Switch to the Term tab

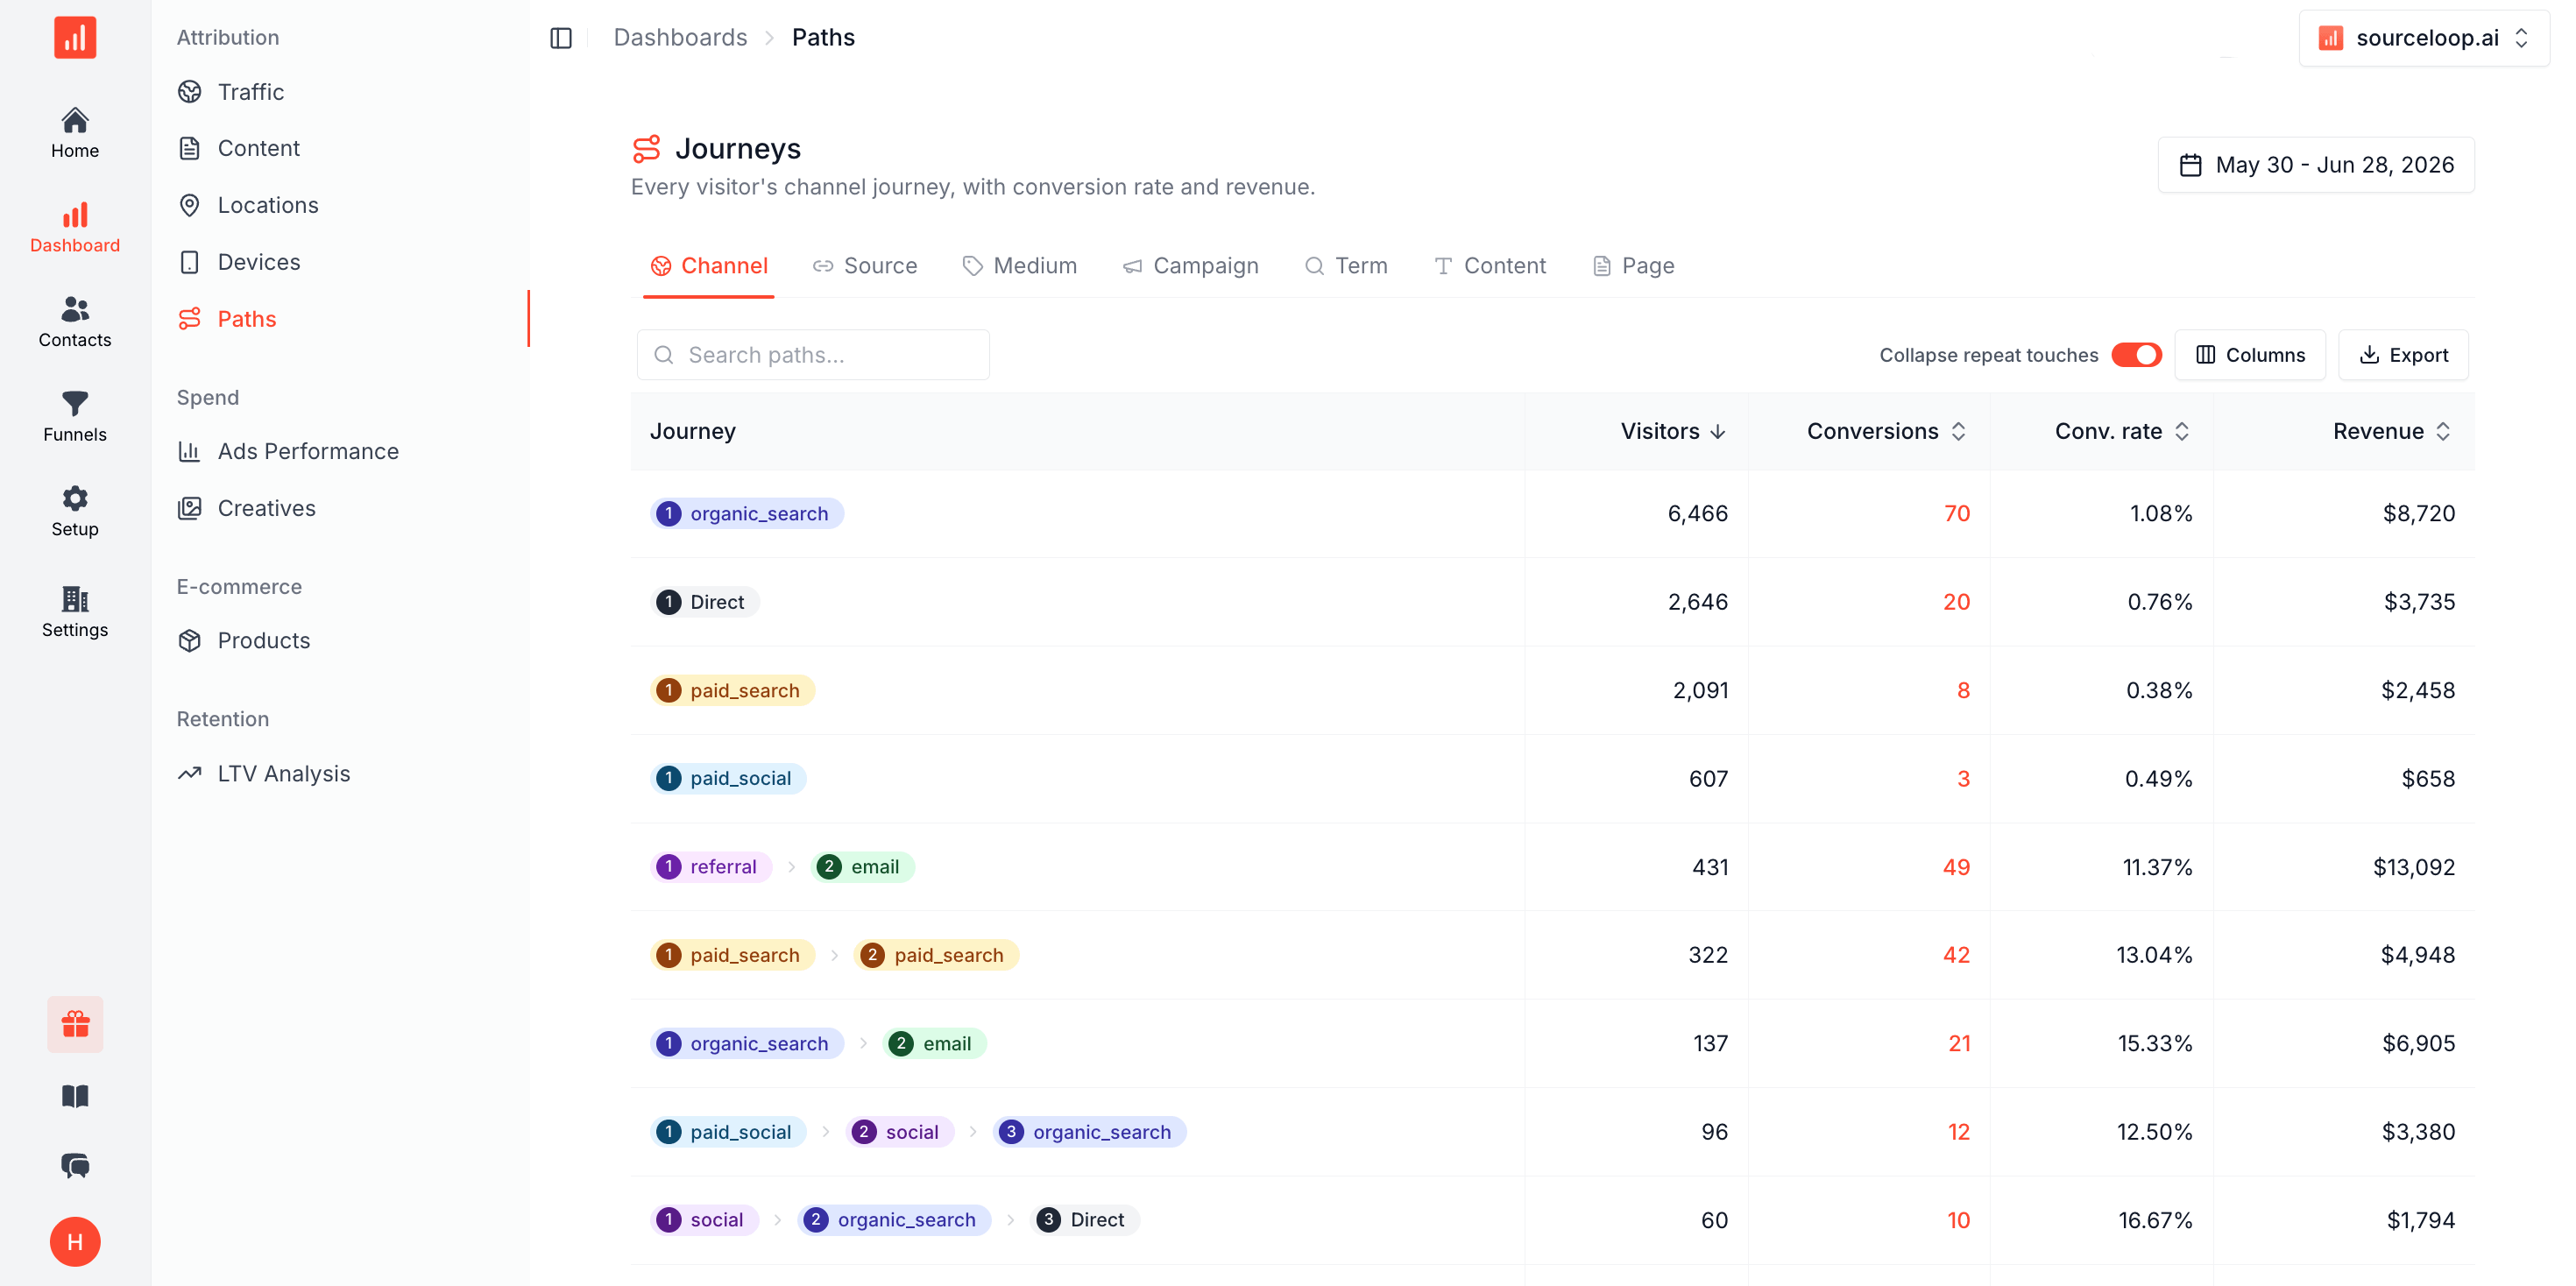tap(1346, 266)
